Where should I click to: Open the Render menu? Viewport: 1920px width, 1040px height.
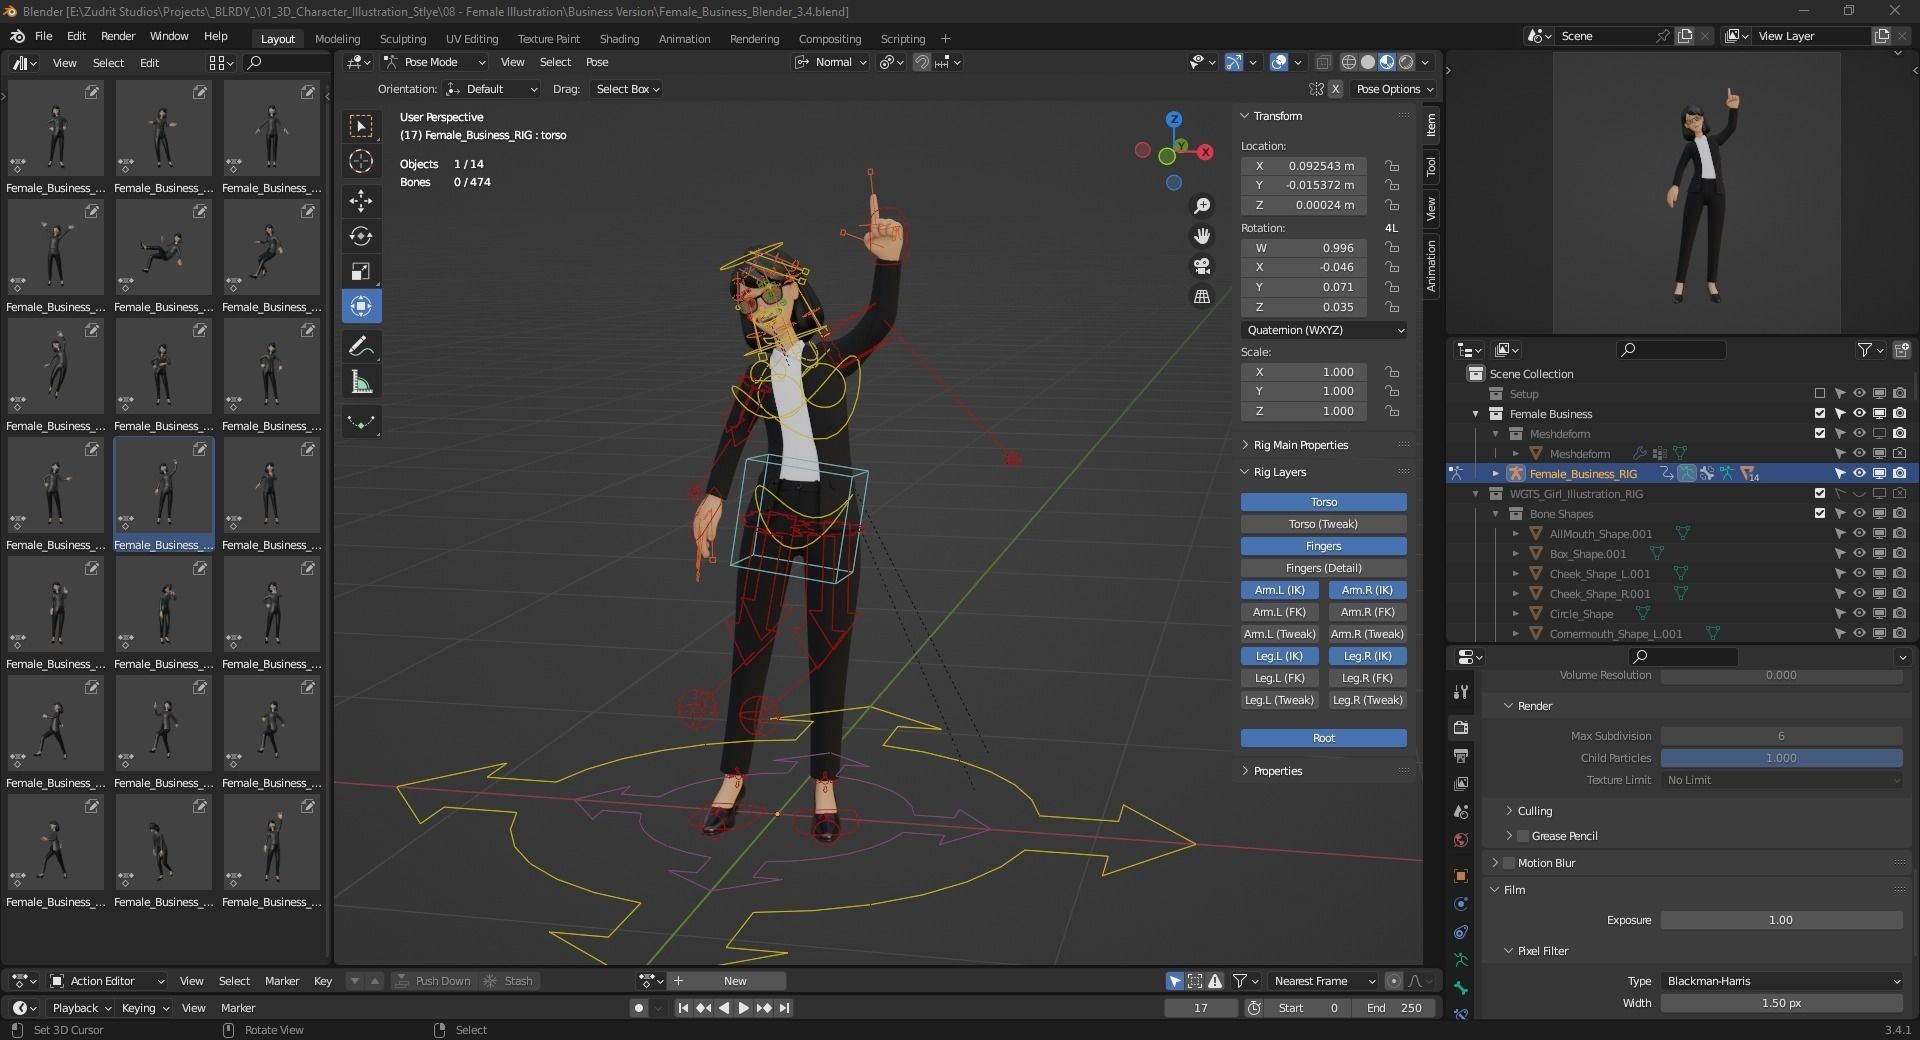point(118,36)
